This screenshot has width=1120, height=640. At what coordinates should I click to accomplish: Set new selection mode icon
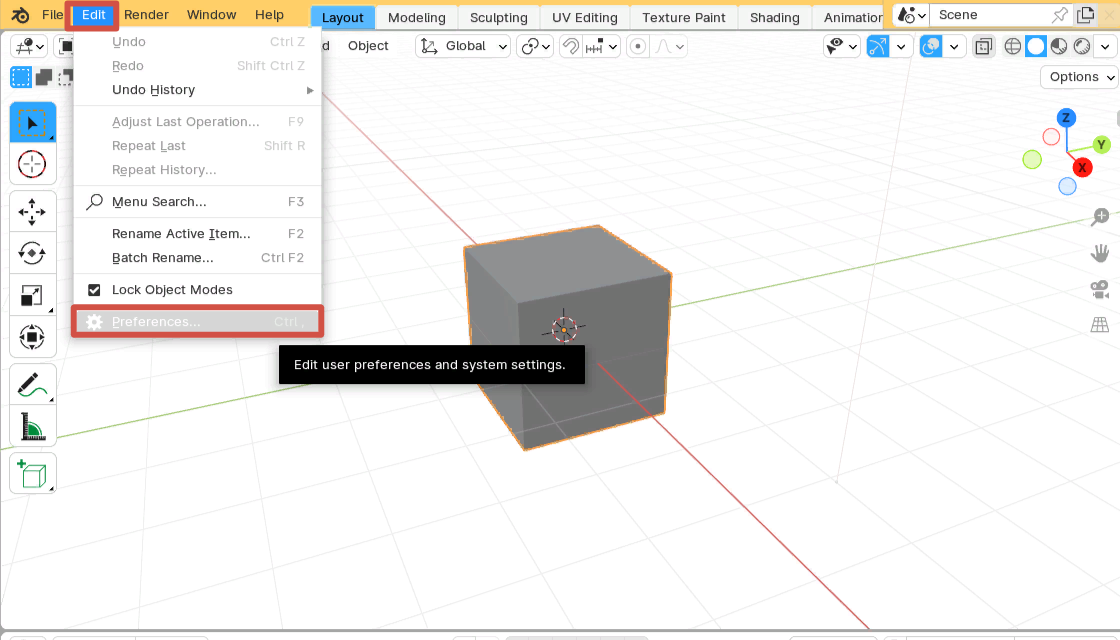pos(21,76)
